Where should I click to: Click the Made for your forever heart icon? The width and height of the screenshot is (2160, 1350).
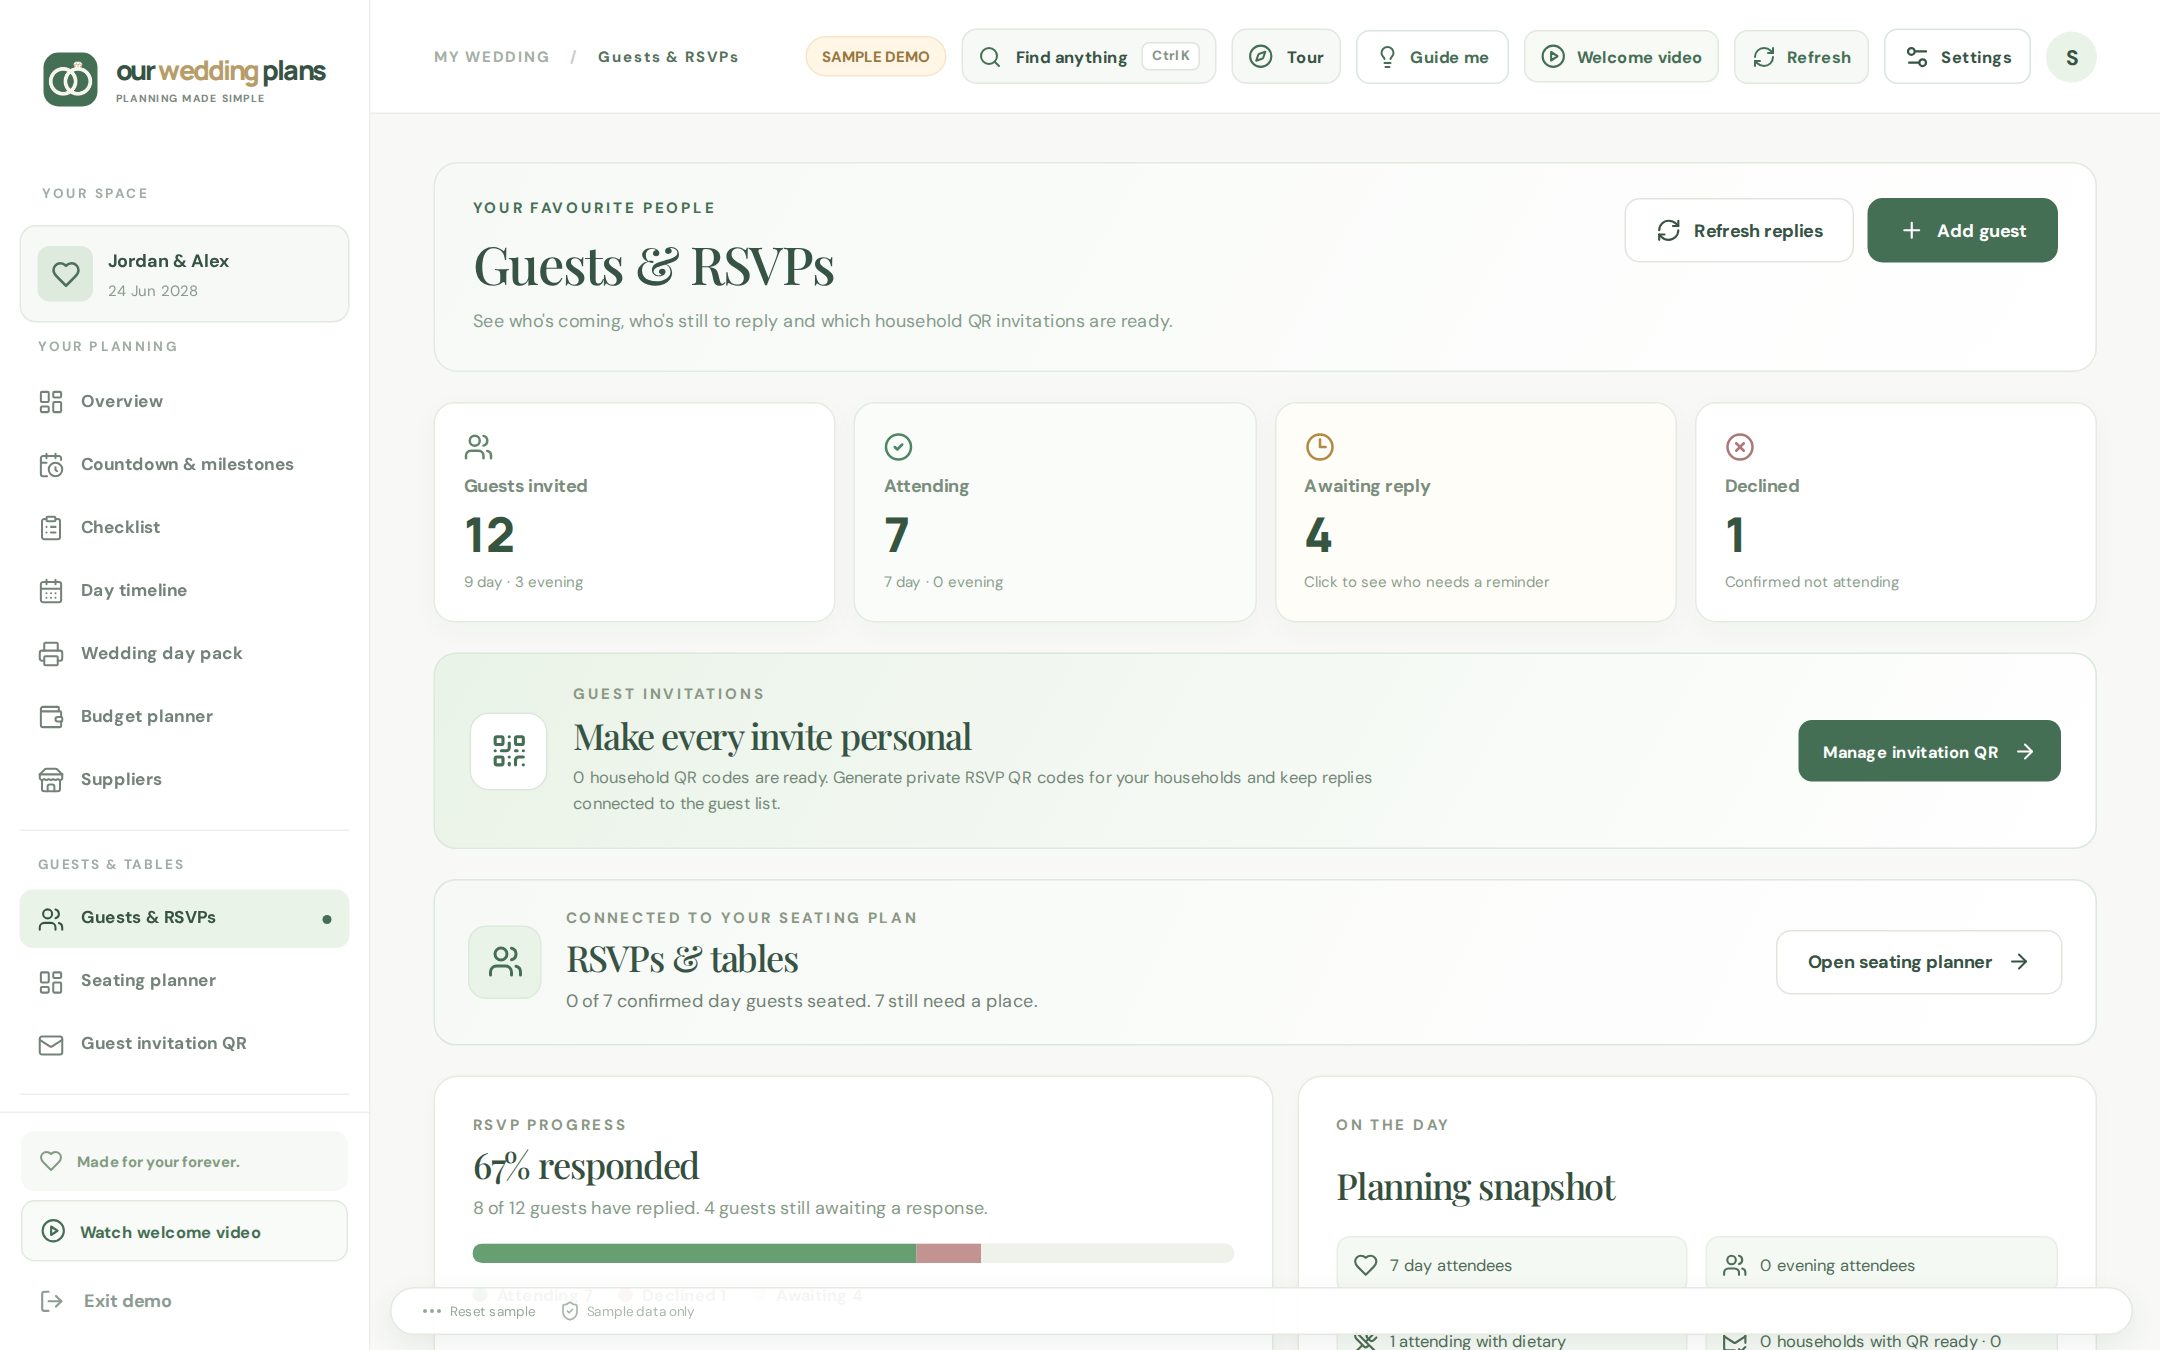click(51, 1161)
